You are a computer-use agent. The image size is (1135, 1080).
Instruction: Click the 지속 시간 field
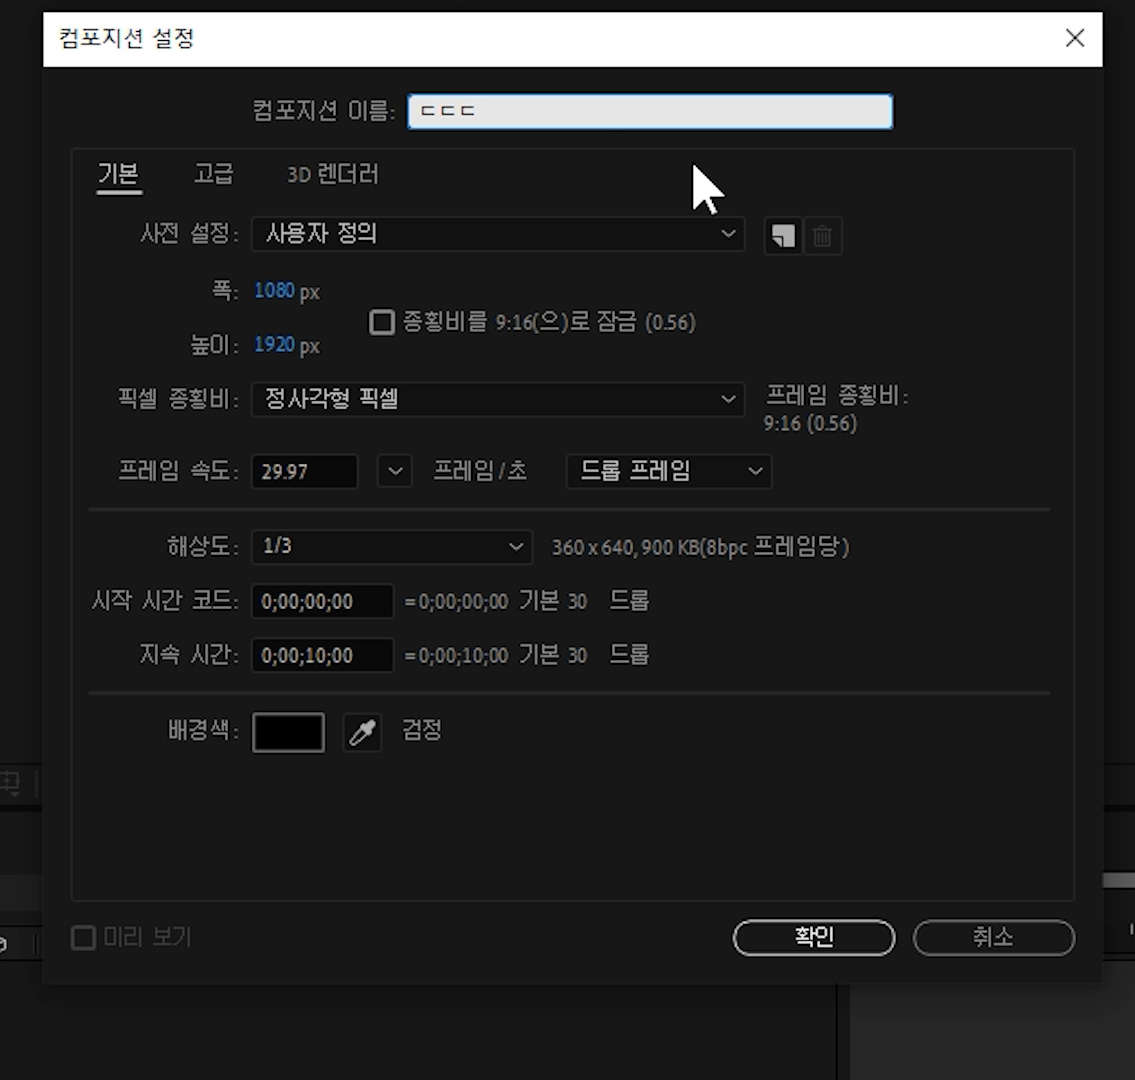click(x=322, y=655)
